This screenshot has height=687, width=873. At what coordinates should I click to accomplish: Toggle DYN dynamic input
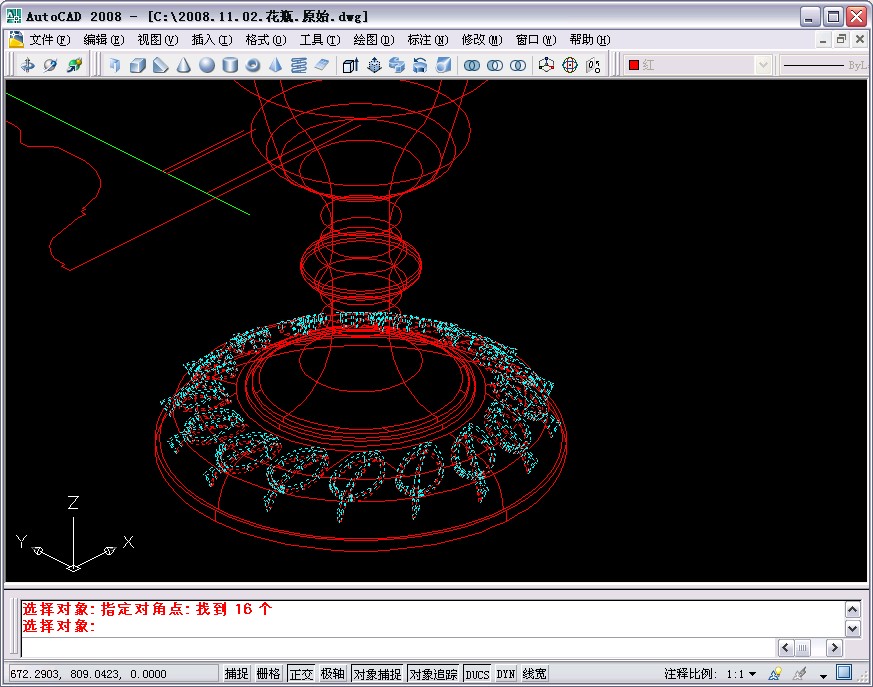point(506,674)
